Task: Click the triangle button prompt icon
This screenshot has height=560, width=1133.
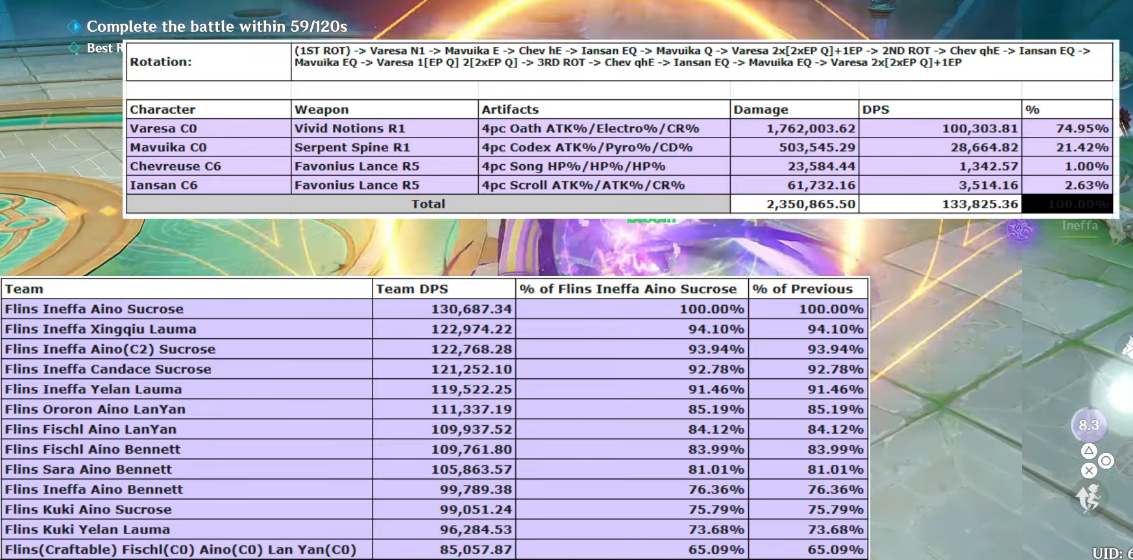Action: tap(1089, 451)
